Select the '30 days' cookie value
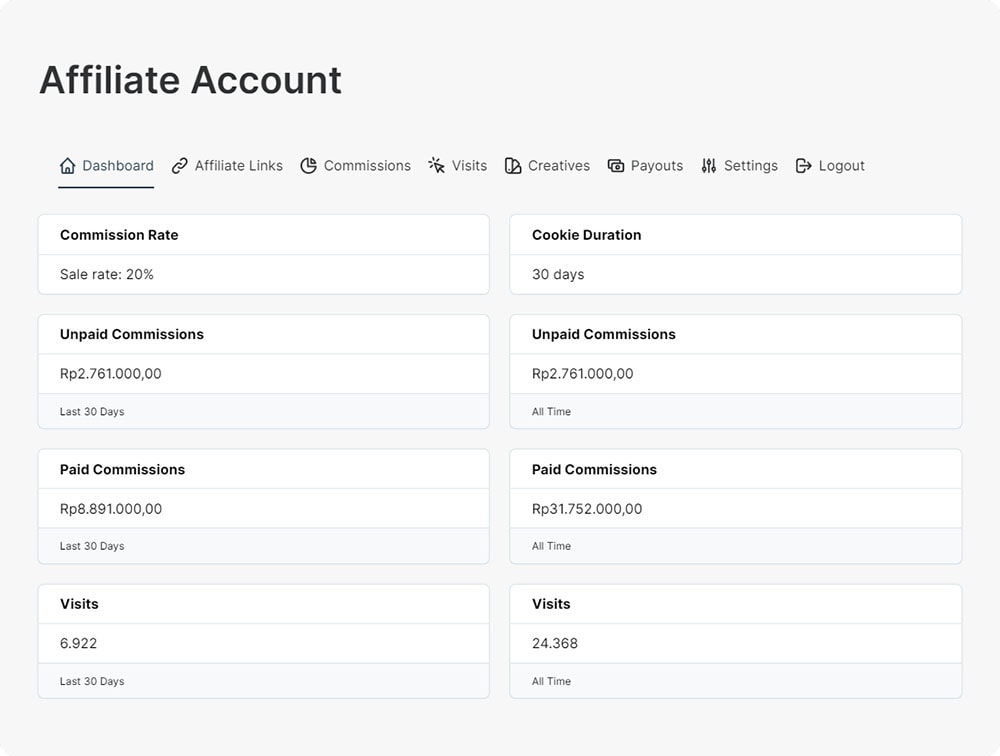Viewport: 1000px width, 756px height. coord(558,274)
